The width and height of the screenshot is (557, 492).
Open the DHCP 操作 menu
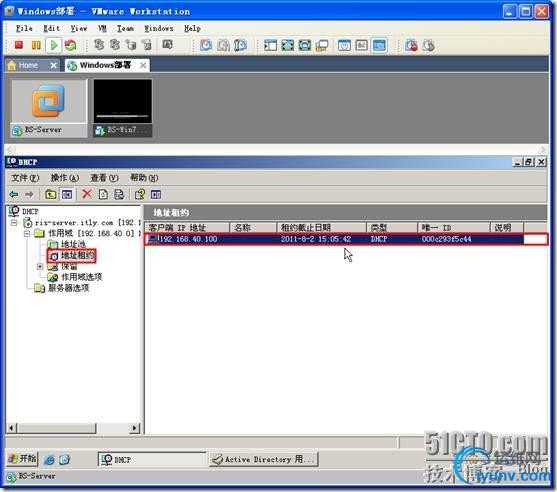pos(65,178)
